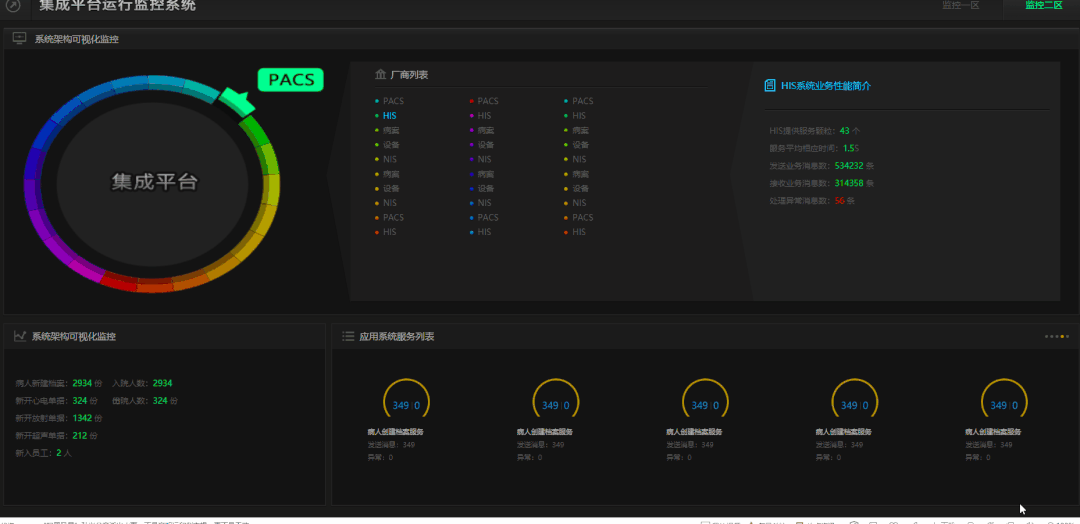This screenshot has width=1080, height=524.
Task: Click the leftmost 349|0 circular service gauge
Action: (x=406, y=404)
